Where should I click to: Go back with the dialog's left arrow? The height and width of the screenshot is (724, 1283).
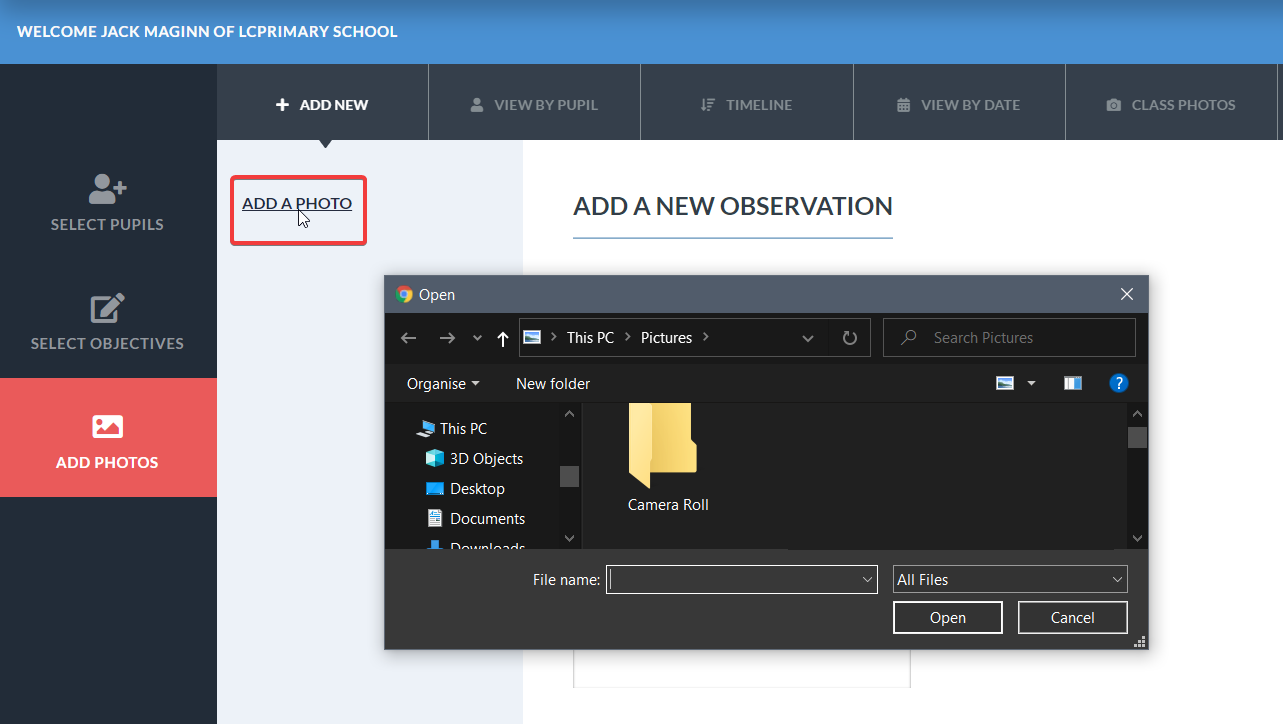pos(408,338)
